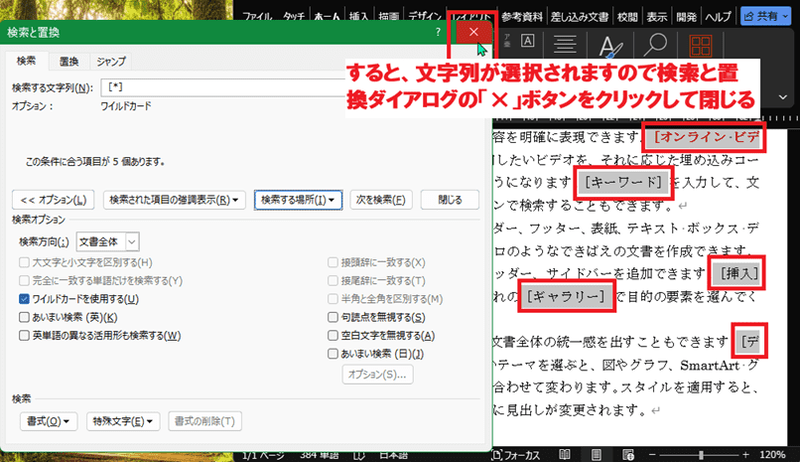Switch to the ジャンプ tab
The width and height of the screenshot is (800, 462).
point(111,62)
